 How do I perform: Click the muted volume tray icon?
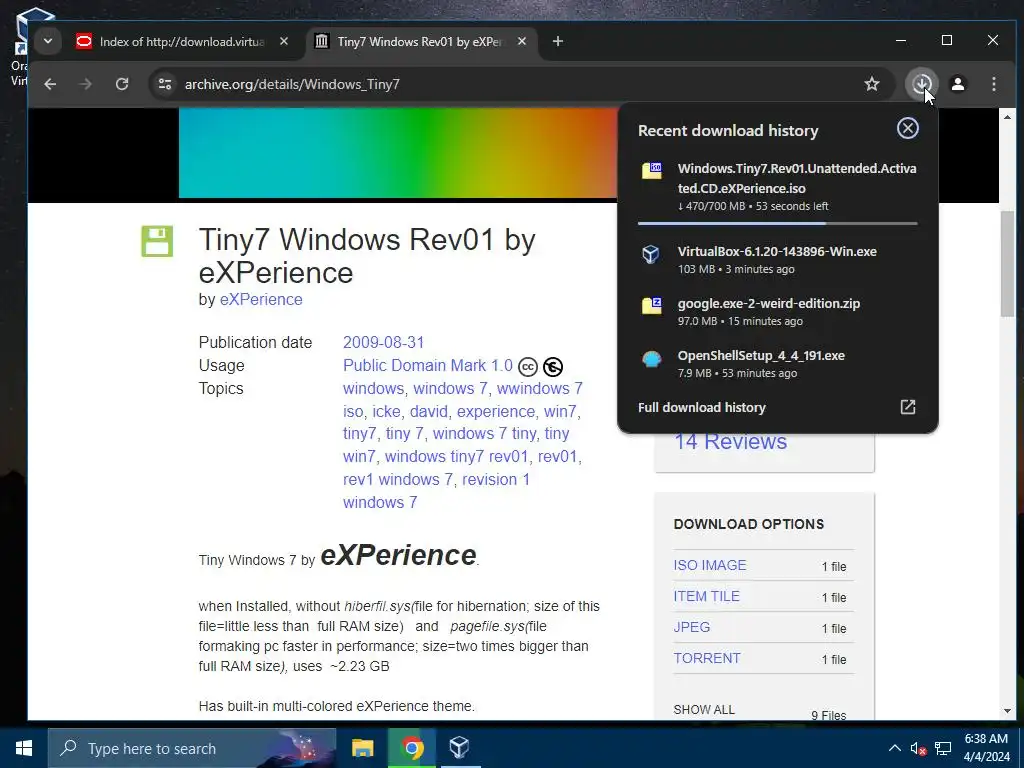pyautogui.click(x=918, y=749)
